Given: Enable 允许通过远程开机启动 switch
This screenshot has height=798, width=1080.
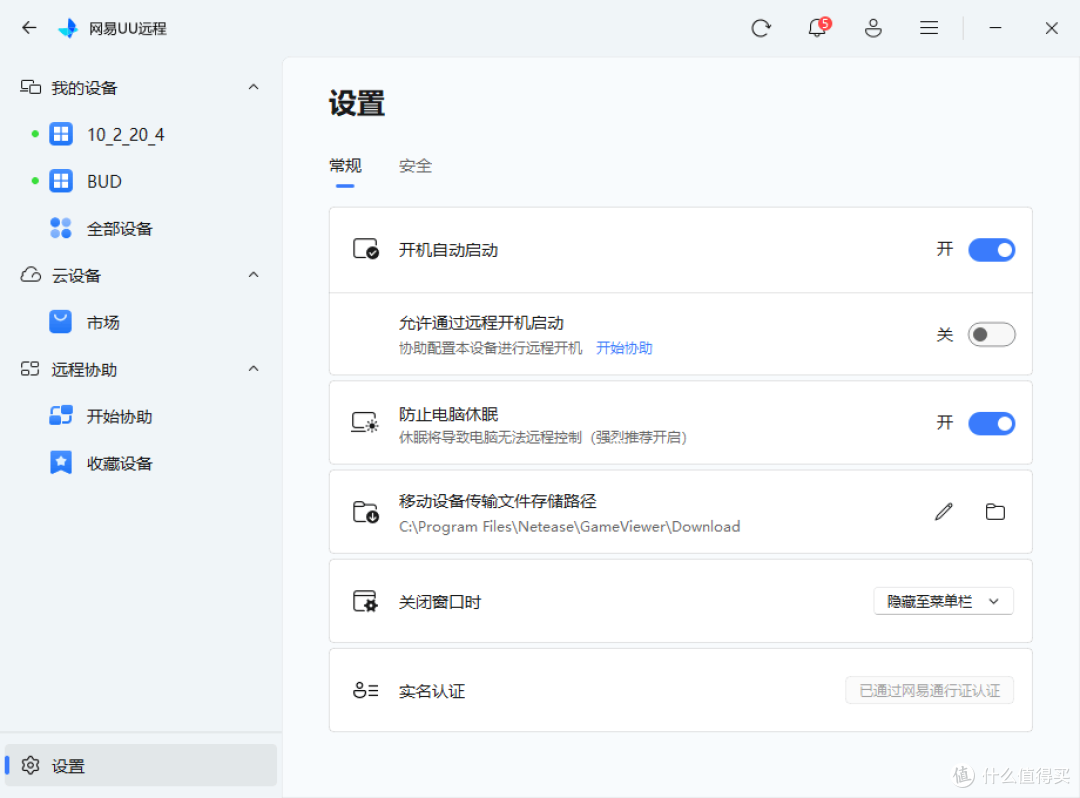Looking at the screenshot, I should (992, 335).
